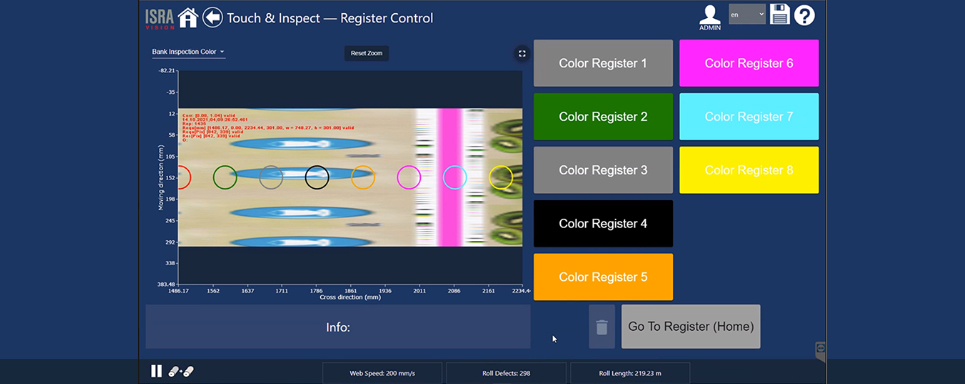Click the cyan circle marker on image
The image size is (965, 384).
click(x=455, y=177)
